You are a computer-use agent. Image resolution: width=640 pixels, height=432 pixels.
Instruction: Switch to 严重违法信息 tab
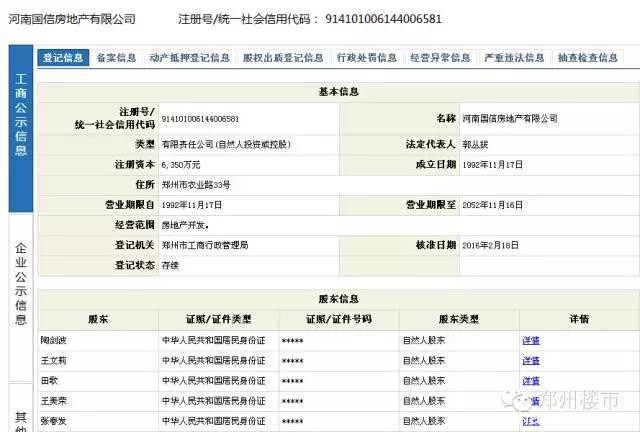[x=514, y=58]
